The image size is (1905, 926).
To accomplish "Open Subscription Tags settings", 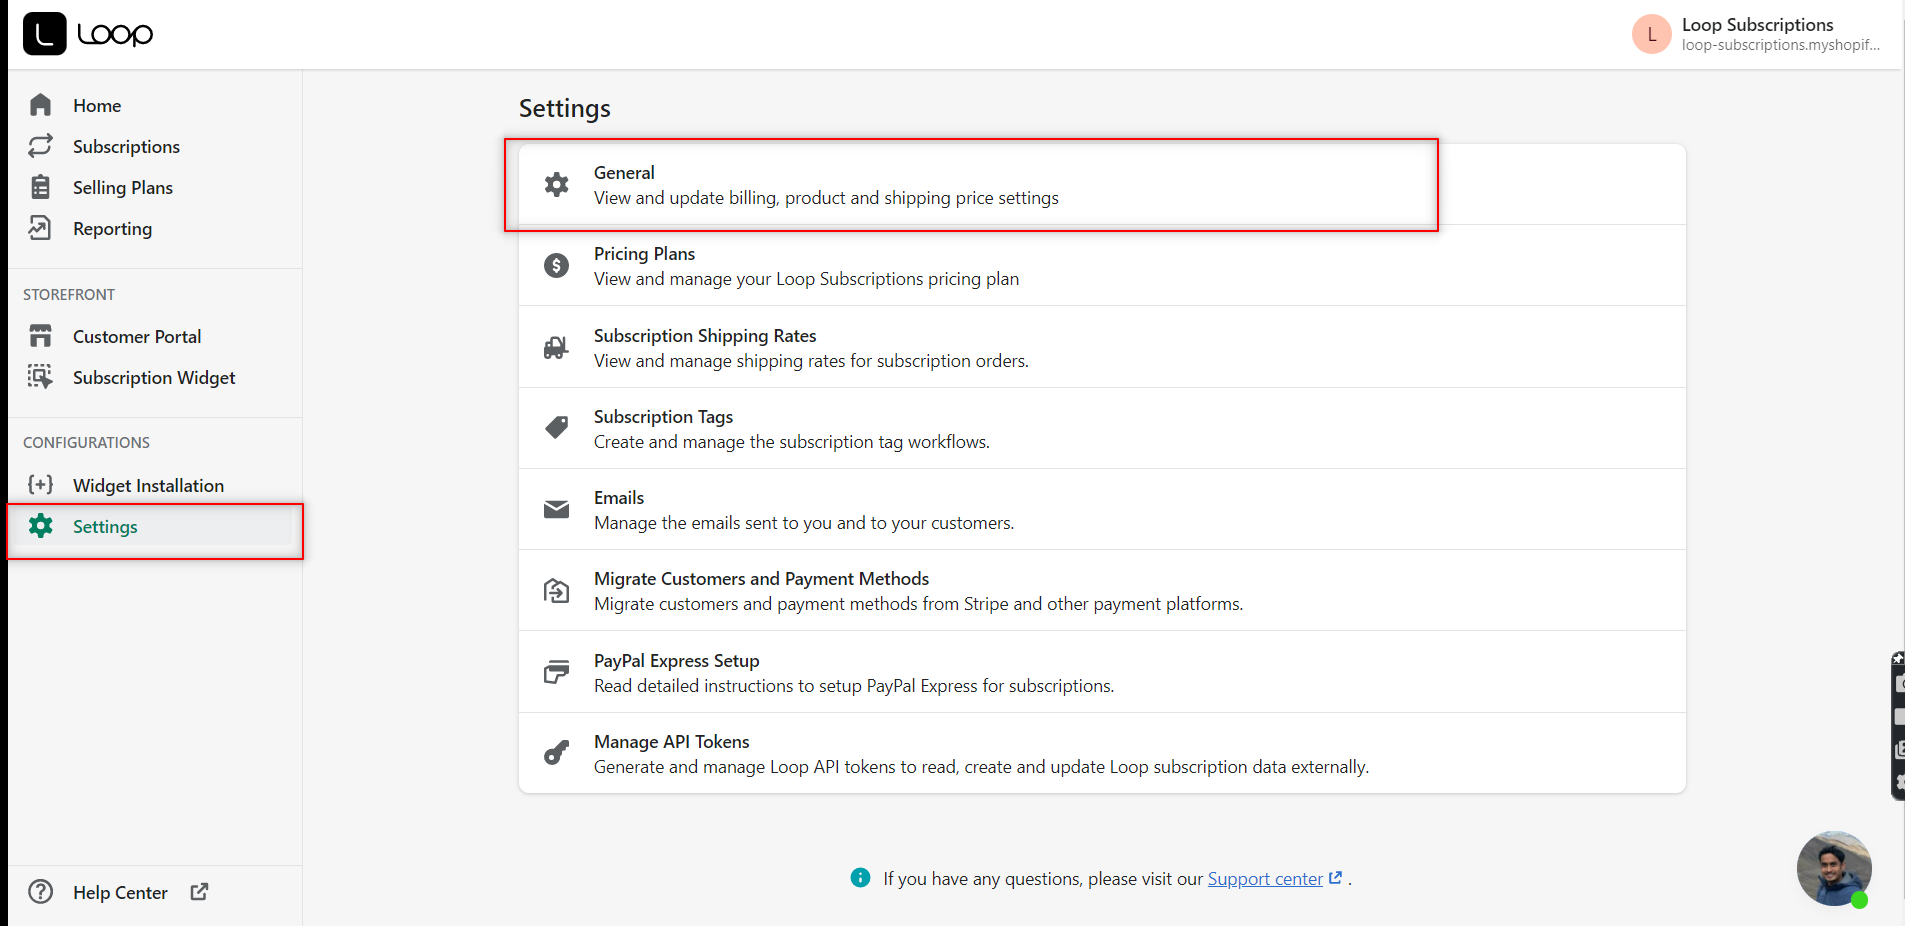I will [1102, 428].
